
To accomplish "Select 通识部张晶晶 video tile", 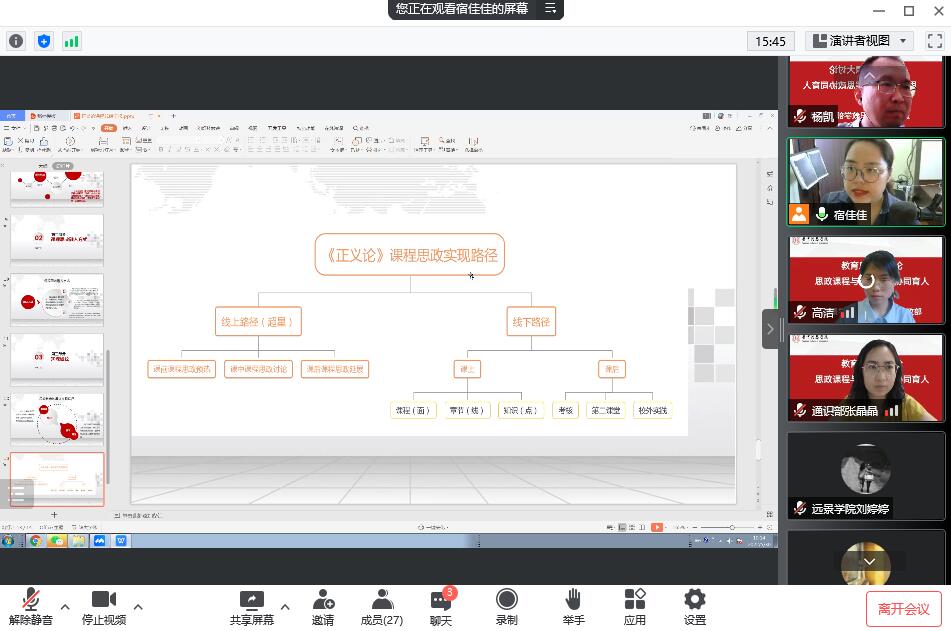I will click(865, 377).
